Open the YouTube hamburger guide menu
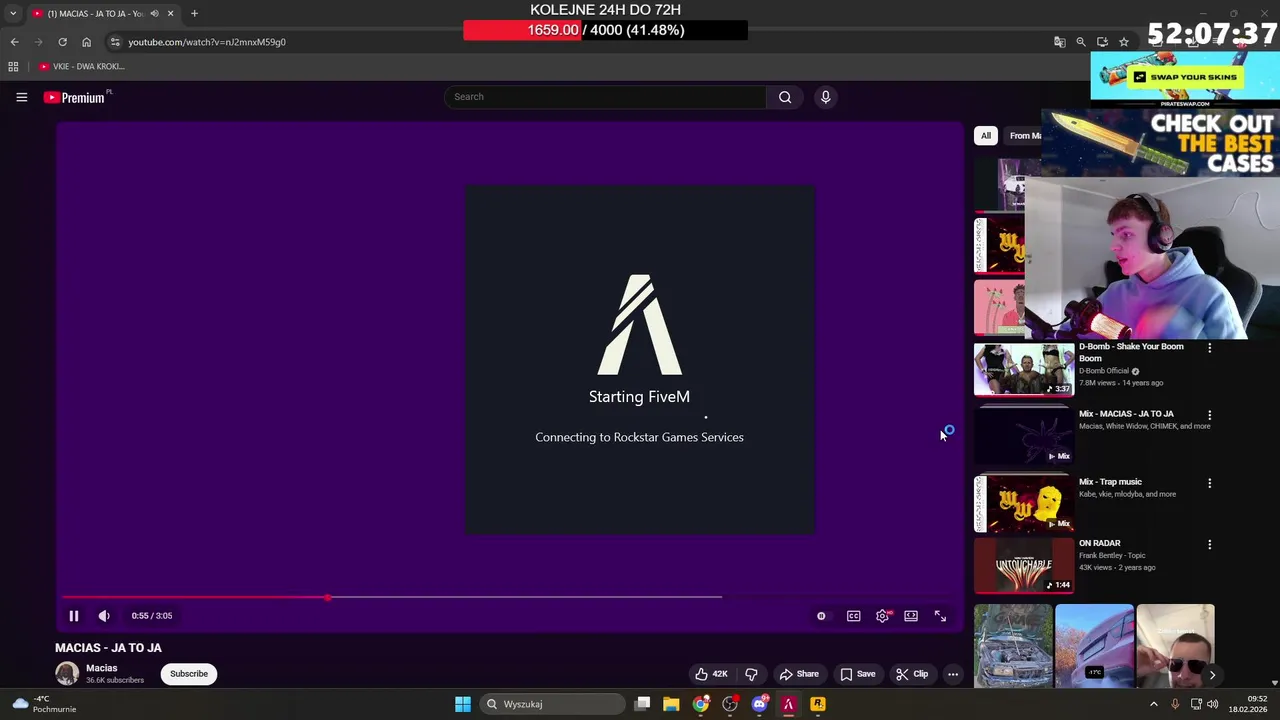1280x720 pixels. click(x=21, y=97)
